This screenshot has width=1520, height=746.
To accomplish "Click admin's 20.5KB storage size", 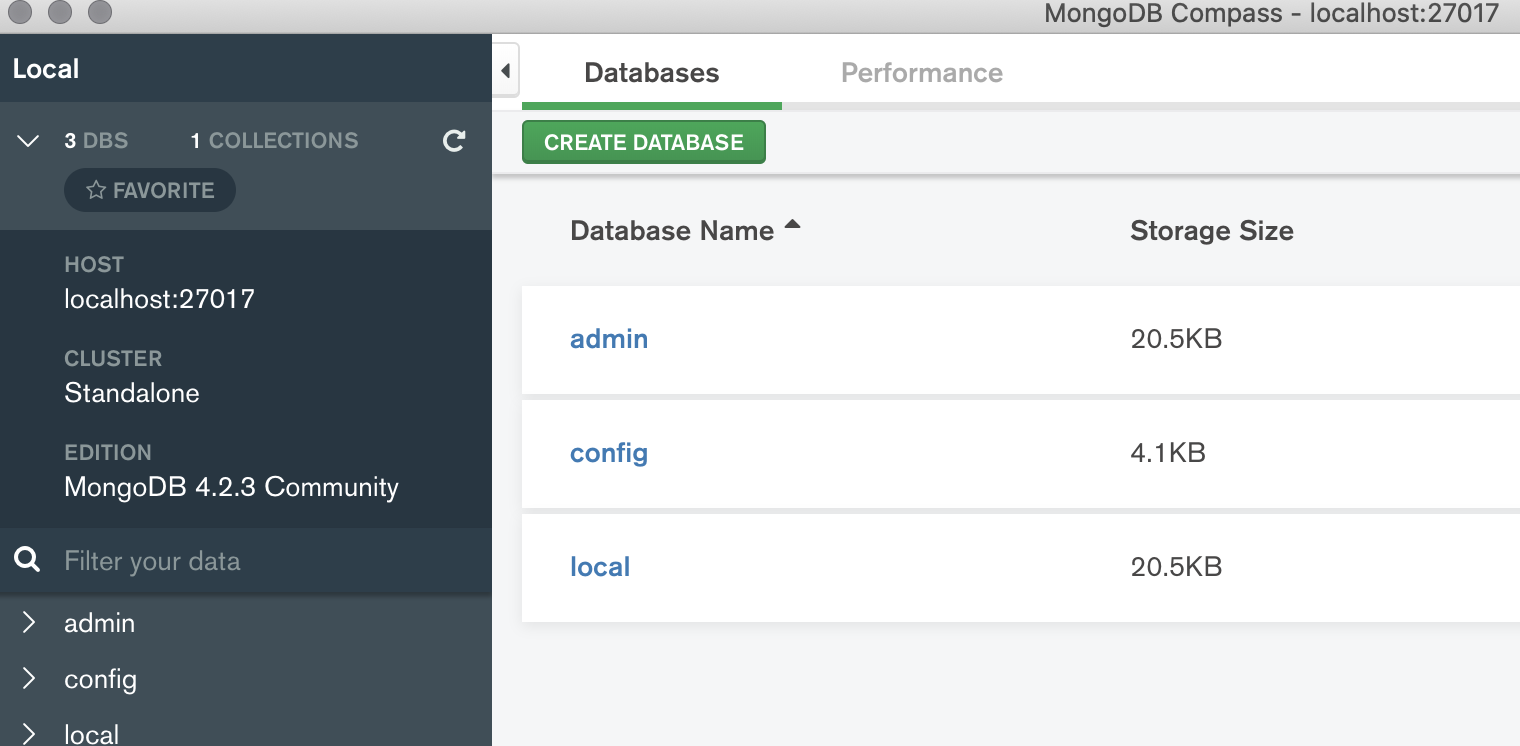I will pos(1176,339).
